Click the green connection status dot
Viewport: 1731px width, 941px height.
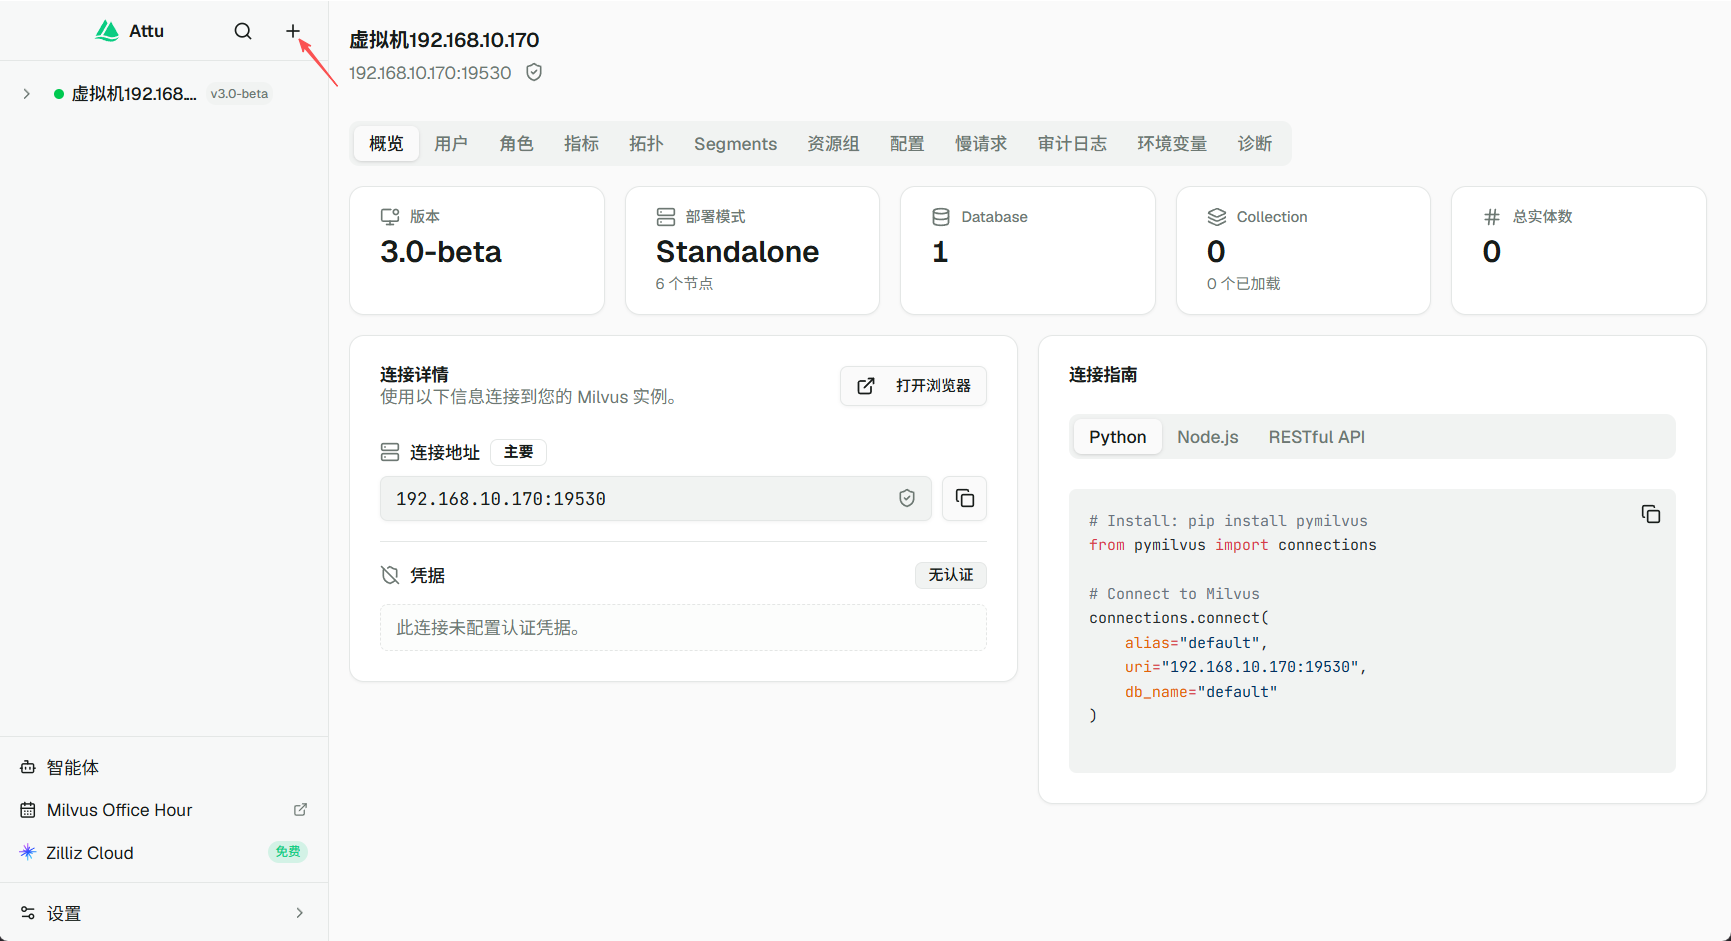tap(59, 94)
